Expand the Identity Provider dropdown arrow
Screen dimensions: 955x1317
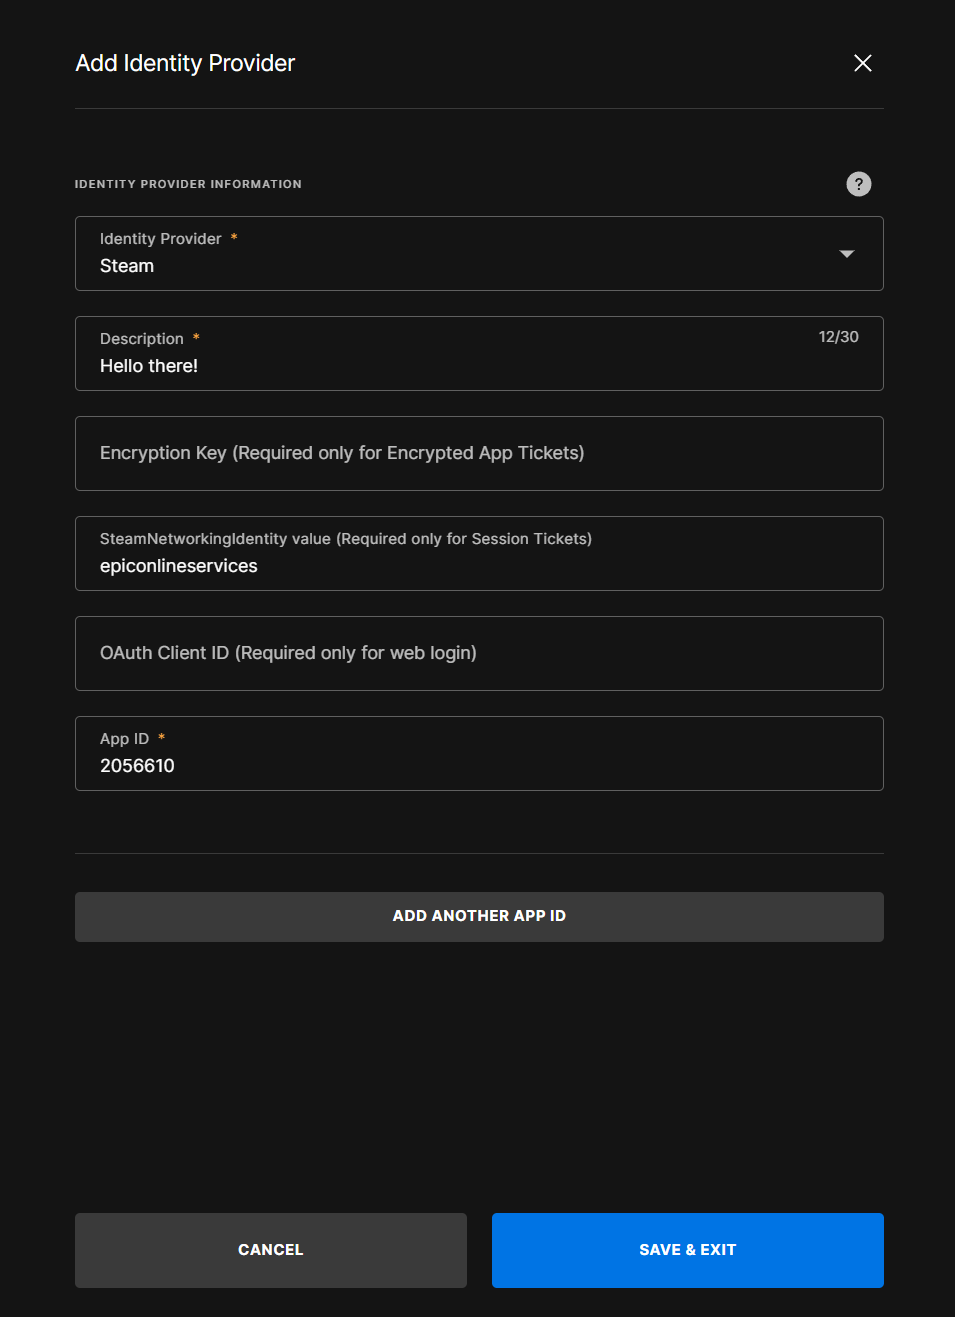[846, 254]
